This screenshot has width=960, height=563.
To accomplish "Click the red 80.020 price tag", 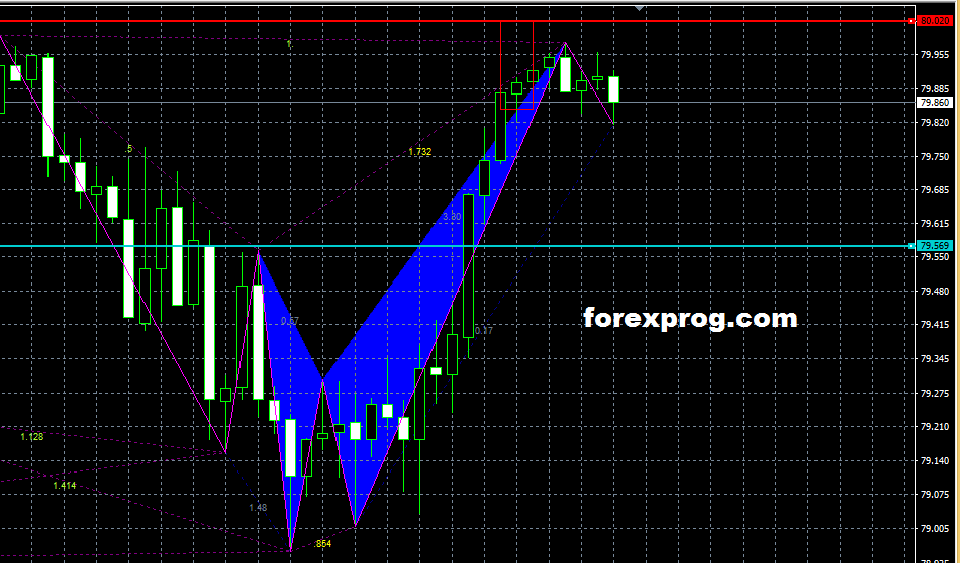I will point(935,20).
